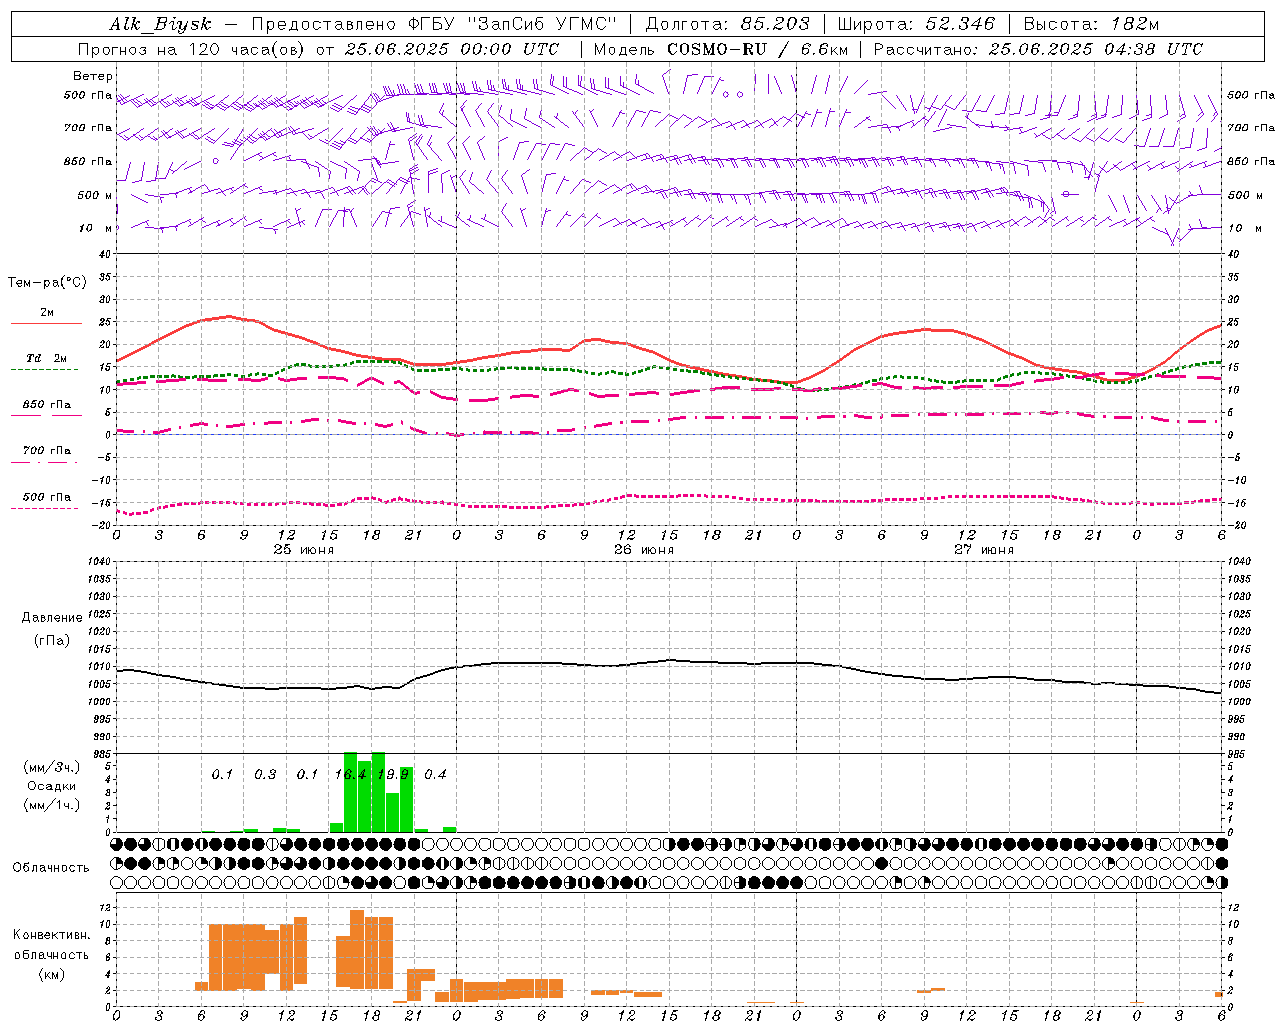Click the Осадки precipitation label
The height and width of the screenshot is (1024, 1280).
pyautogui.click(x=51, y=786)
